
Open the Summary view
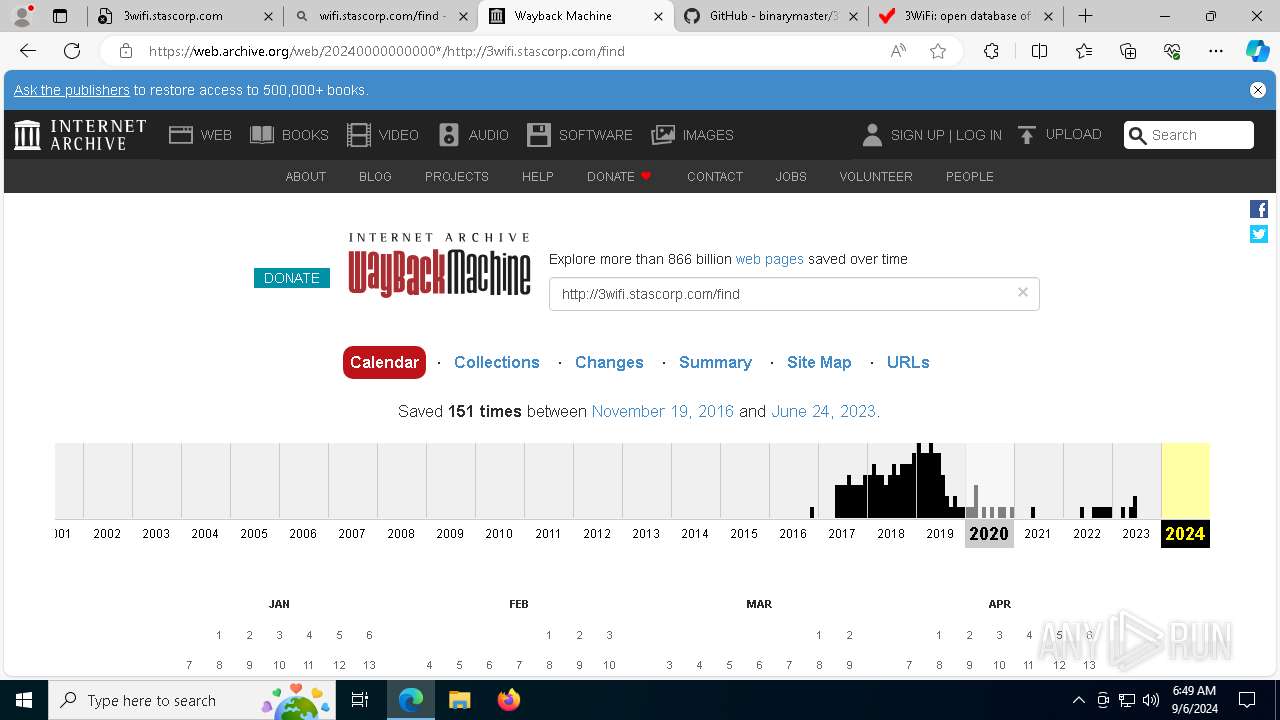tap(715, 362)
